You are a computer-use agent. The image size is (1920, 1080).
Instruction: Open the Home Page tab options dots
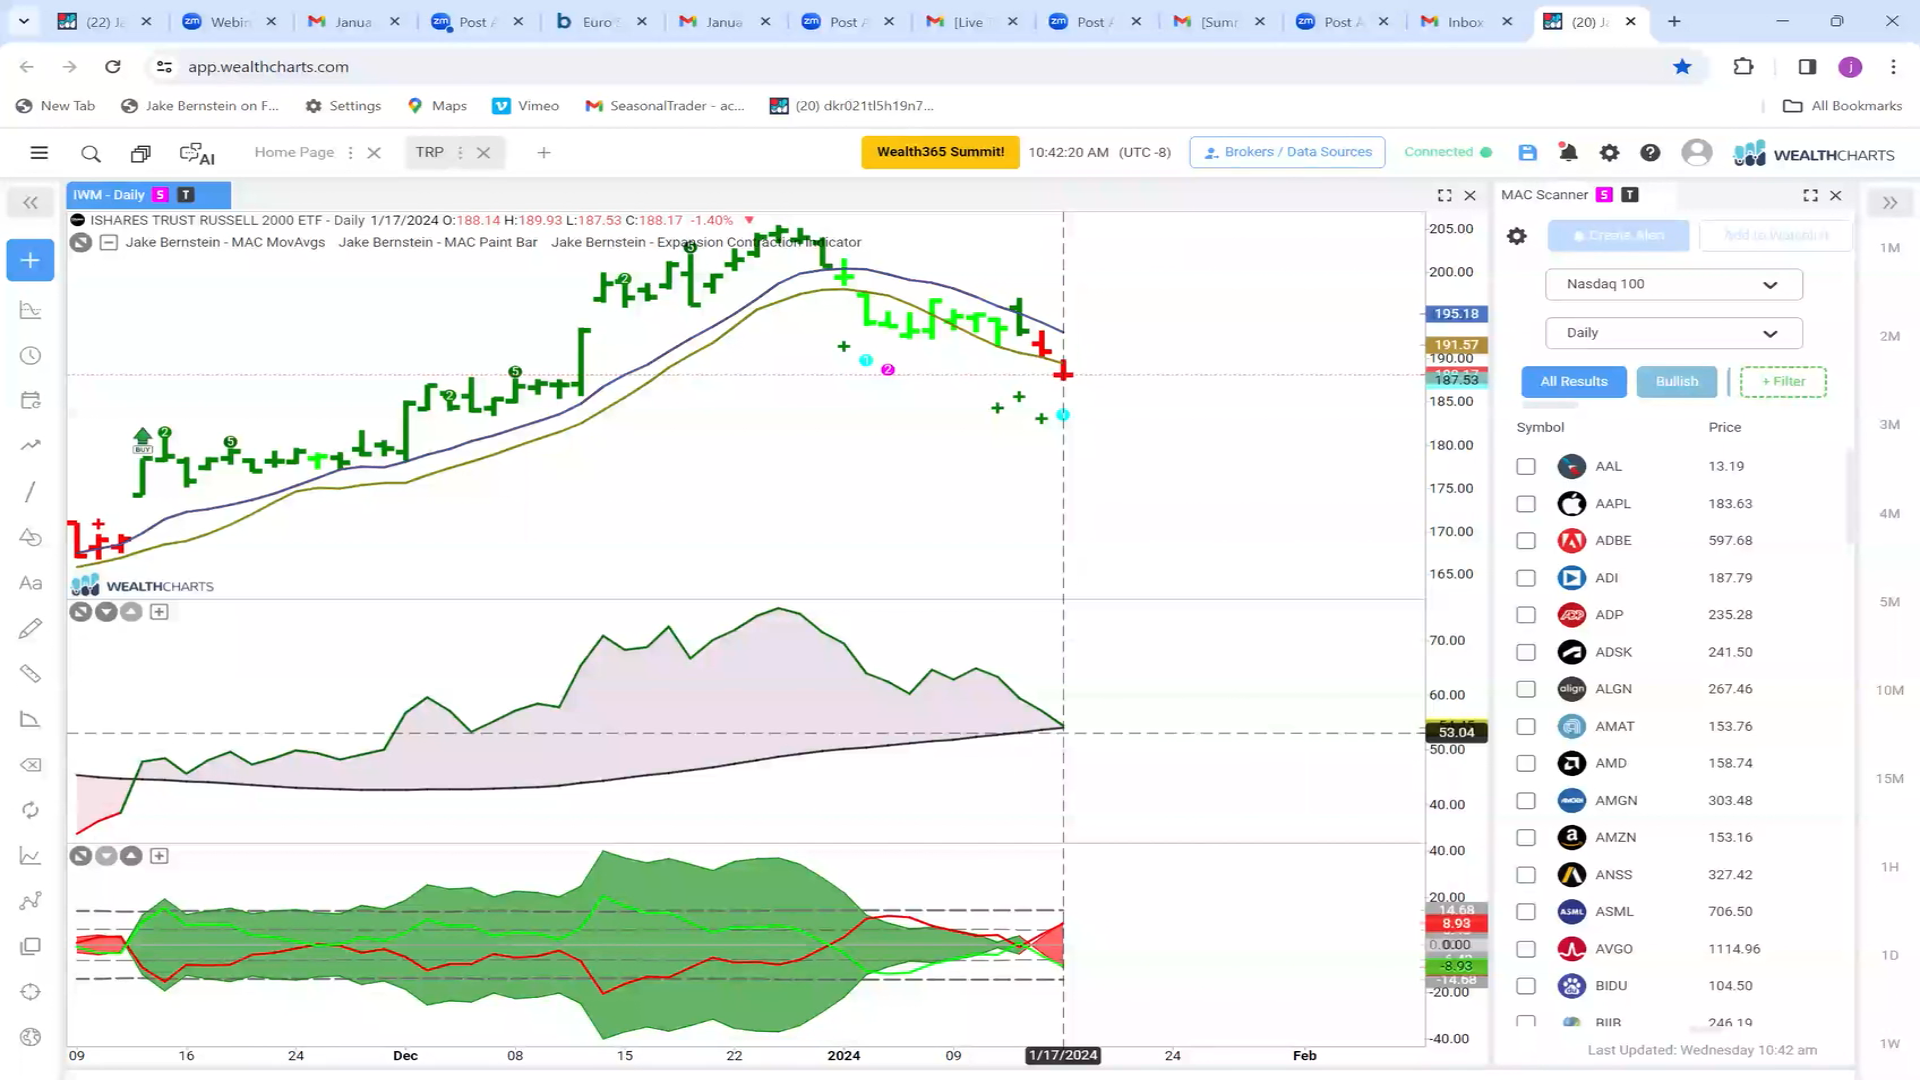tap(350, 153)
